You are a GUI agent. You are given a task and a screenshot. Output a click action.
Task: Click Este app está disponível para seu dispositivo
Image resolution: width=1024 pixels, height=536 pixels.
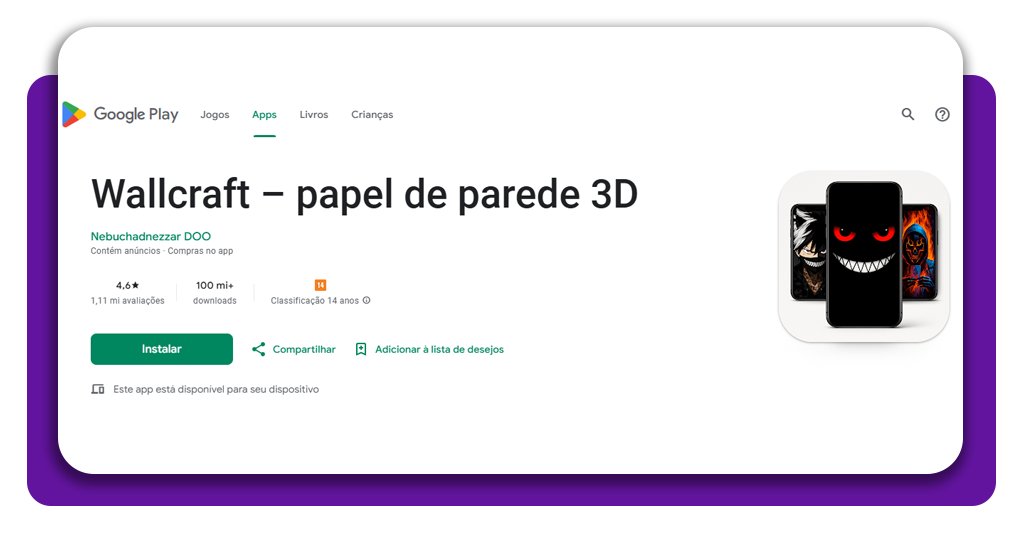216,389
